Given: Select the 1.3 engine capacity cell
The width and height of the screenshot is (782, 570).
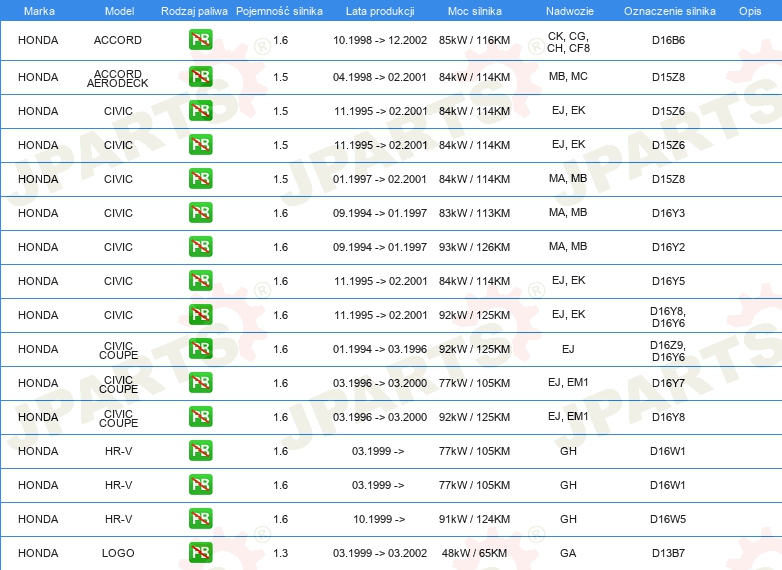Looking at the screenshot, I should pyautogui.click(x=281, y=553).
